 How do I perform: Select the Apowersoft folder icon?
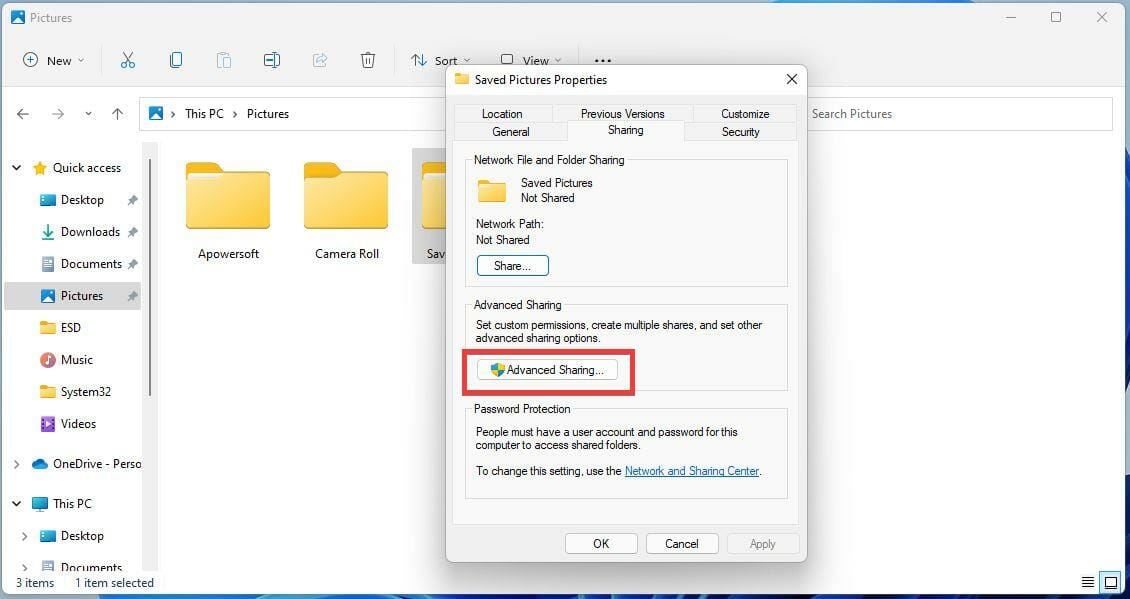point(228,196)
